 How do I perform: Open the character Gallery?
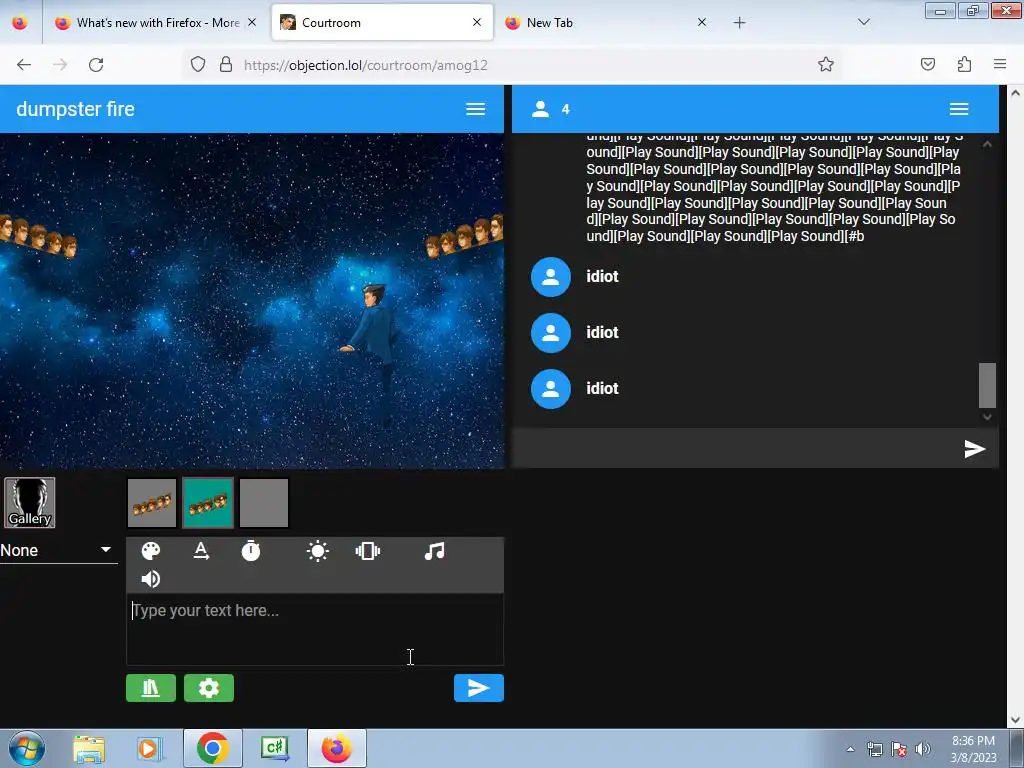point(29,502)
